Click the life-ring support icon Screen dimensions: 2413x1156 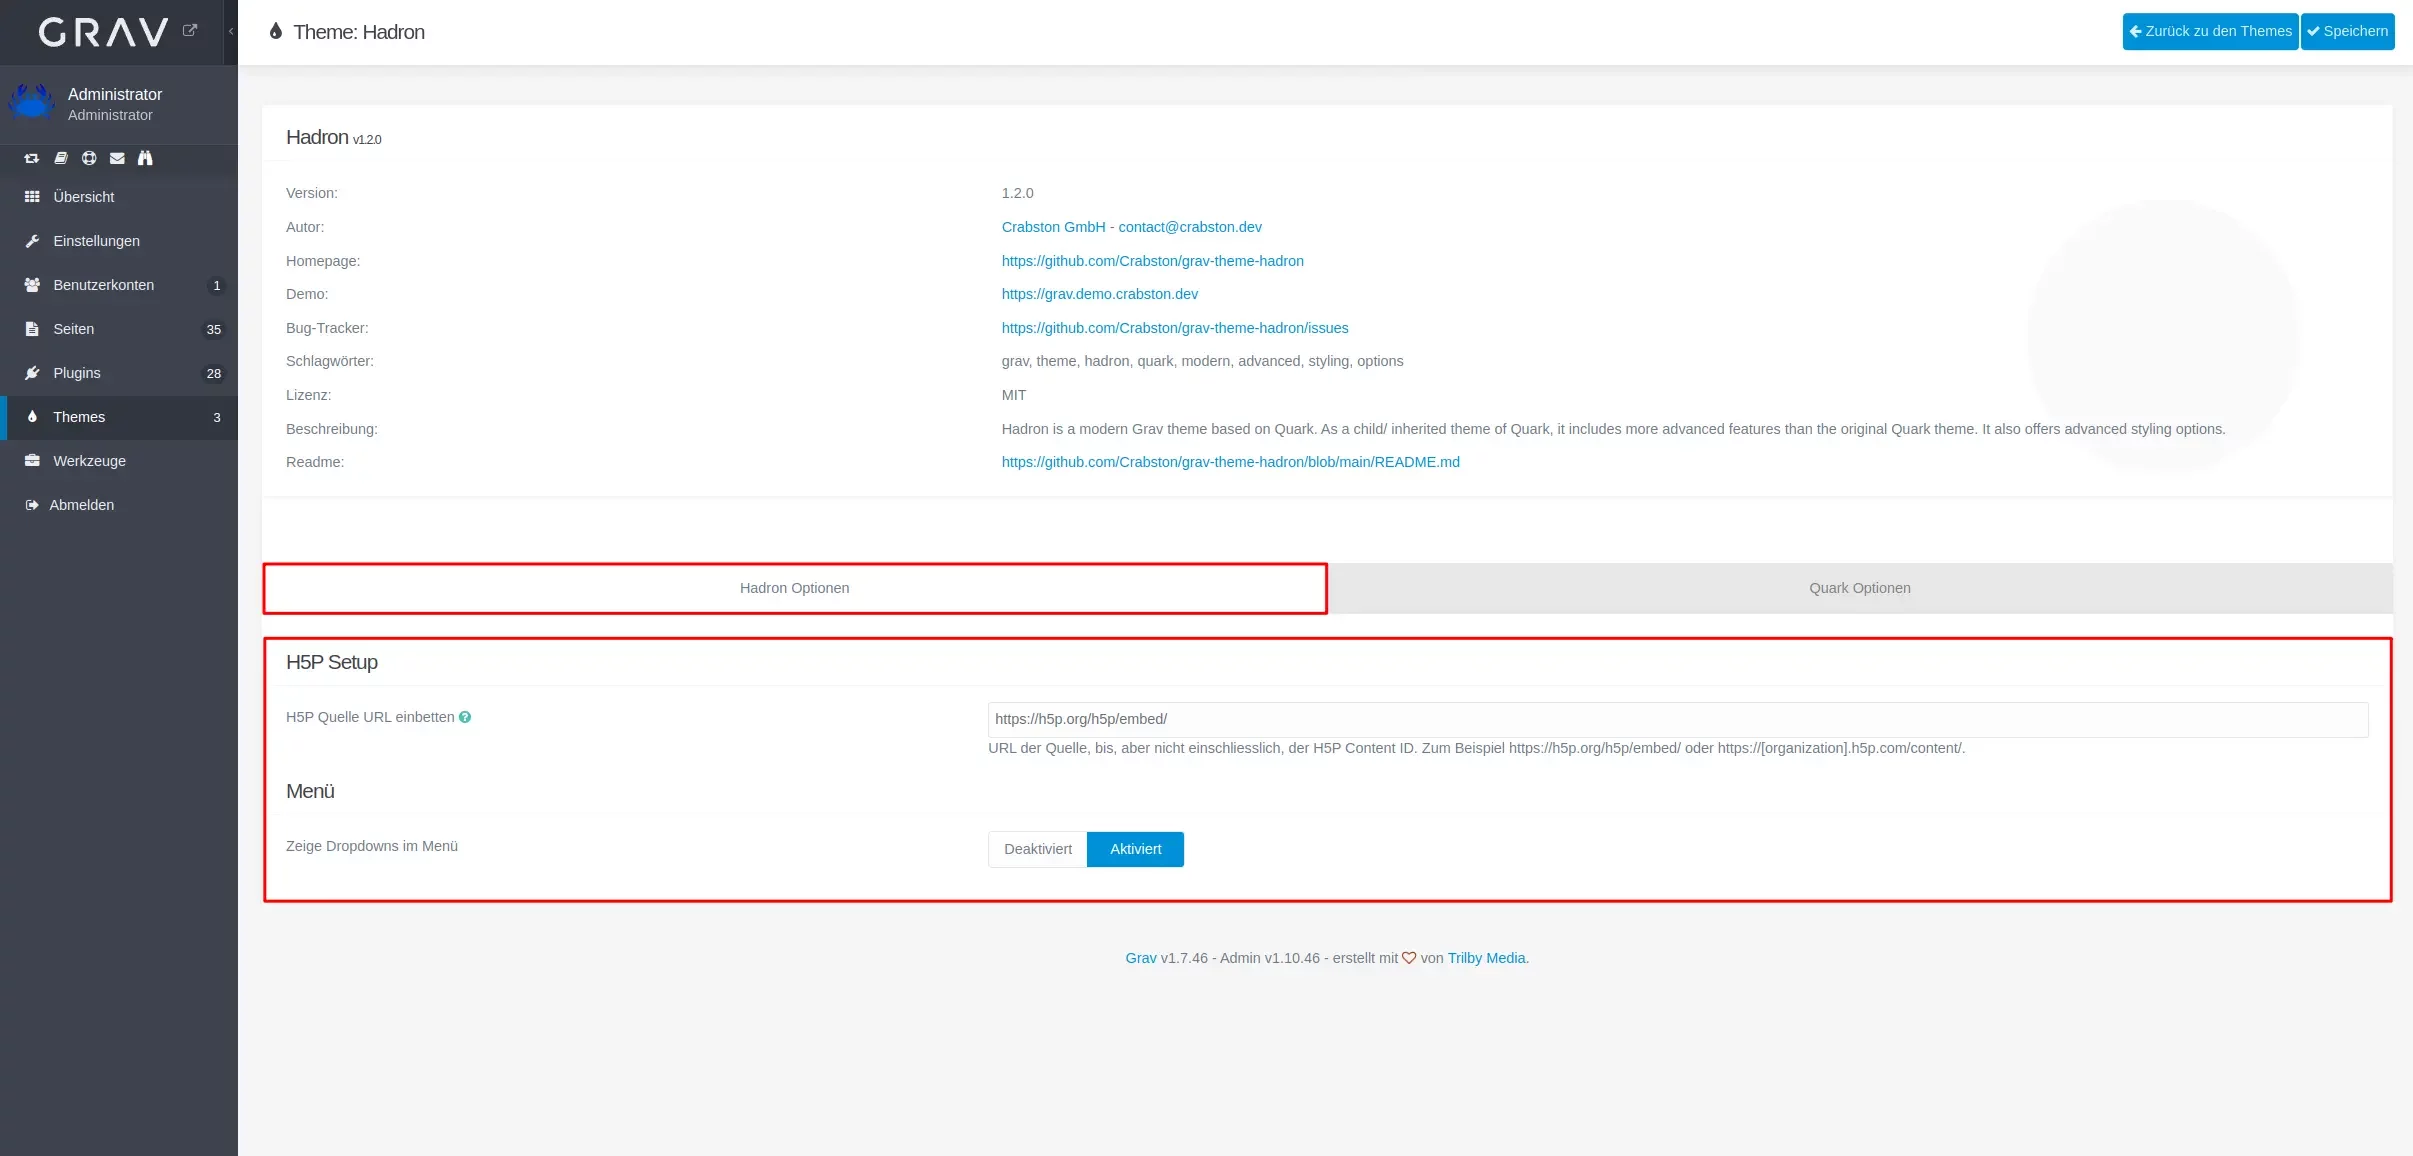coord(89,158)
